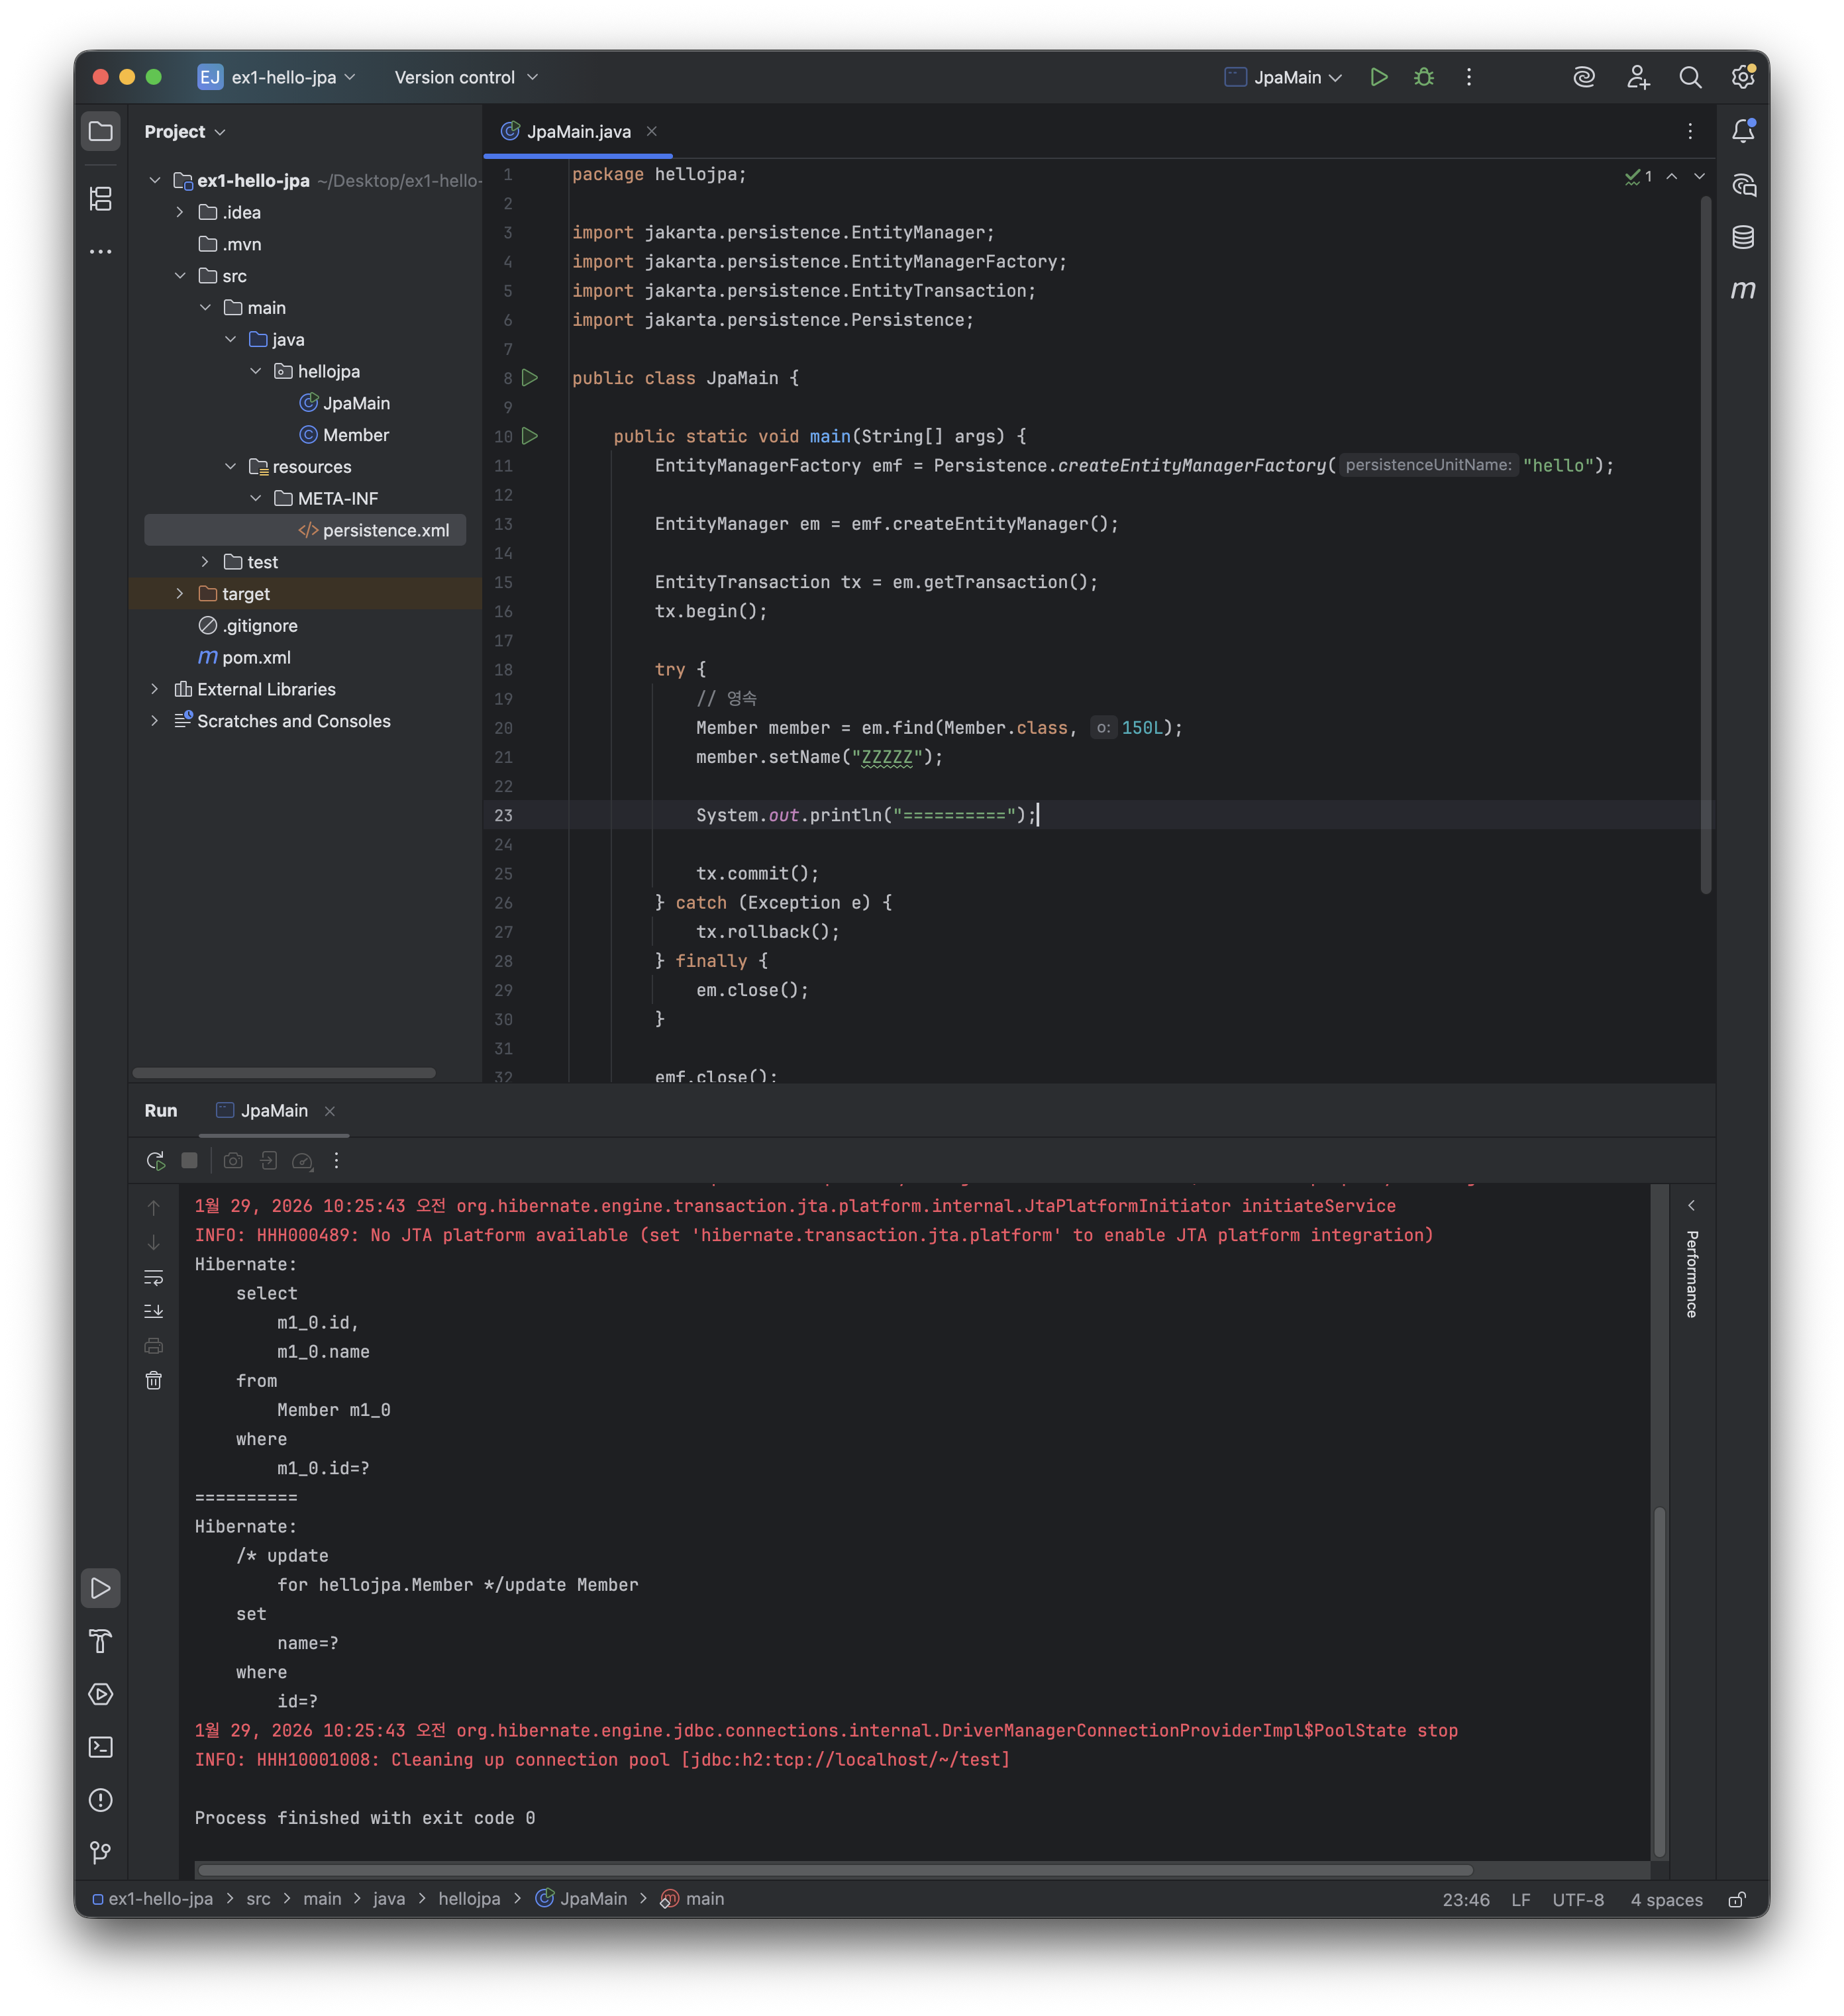Toggle scroll to end in console
The width and height of the screenshot is (1844, 2016).
pyautogui.click(x=153, y=1311)
